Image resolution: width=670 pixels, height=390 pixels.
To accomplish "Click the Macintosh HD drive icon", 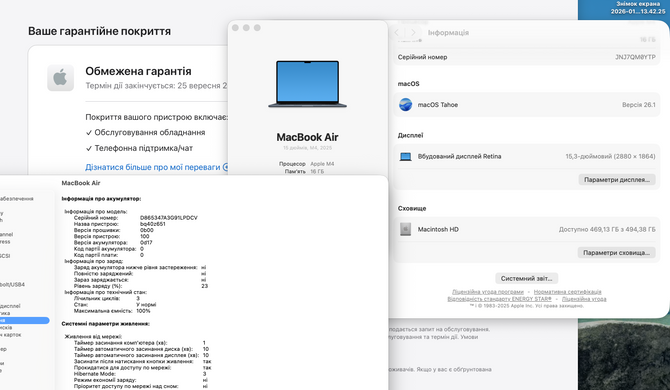I will [405, 229].
